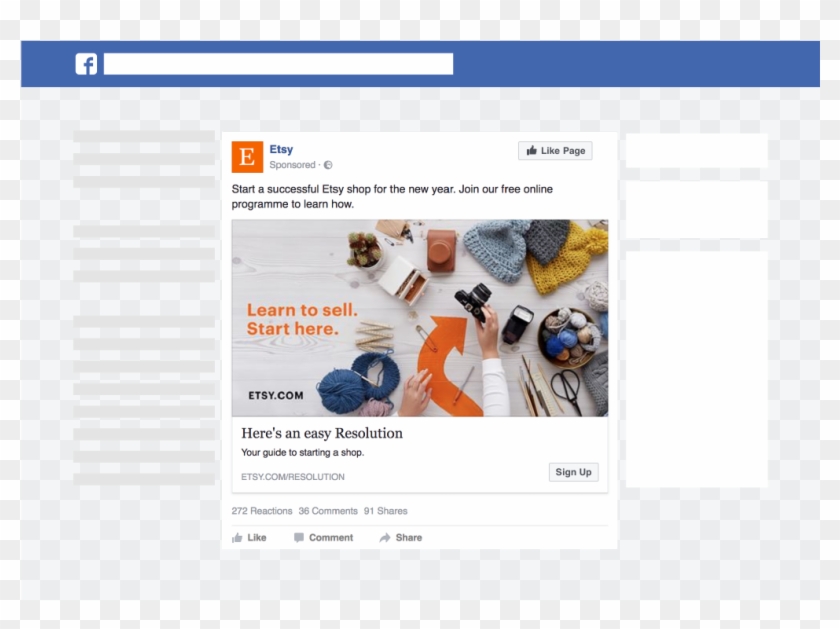Tap the thumbs-up Like icon below post
Image resolution: width=840 pixels, height=629 pixels.
(x=237, y=537)
